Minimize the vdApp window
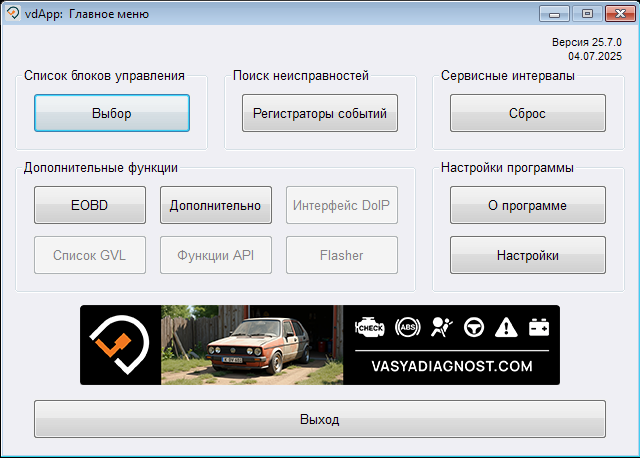This screenshot has height=458, width=640. [555, 13]
